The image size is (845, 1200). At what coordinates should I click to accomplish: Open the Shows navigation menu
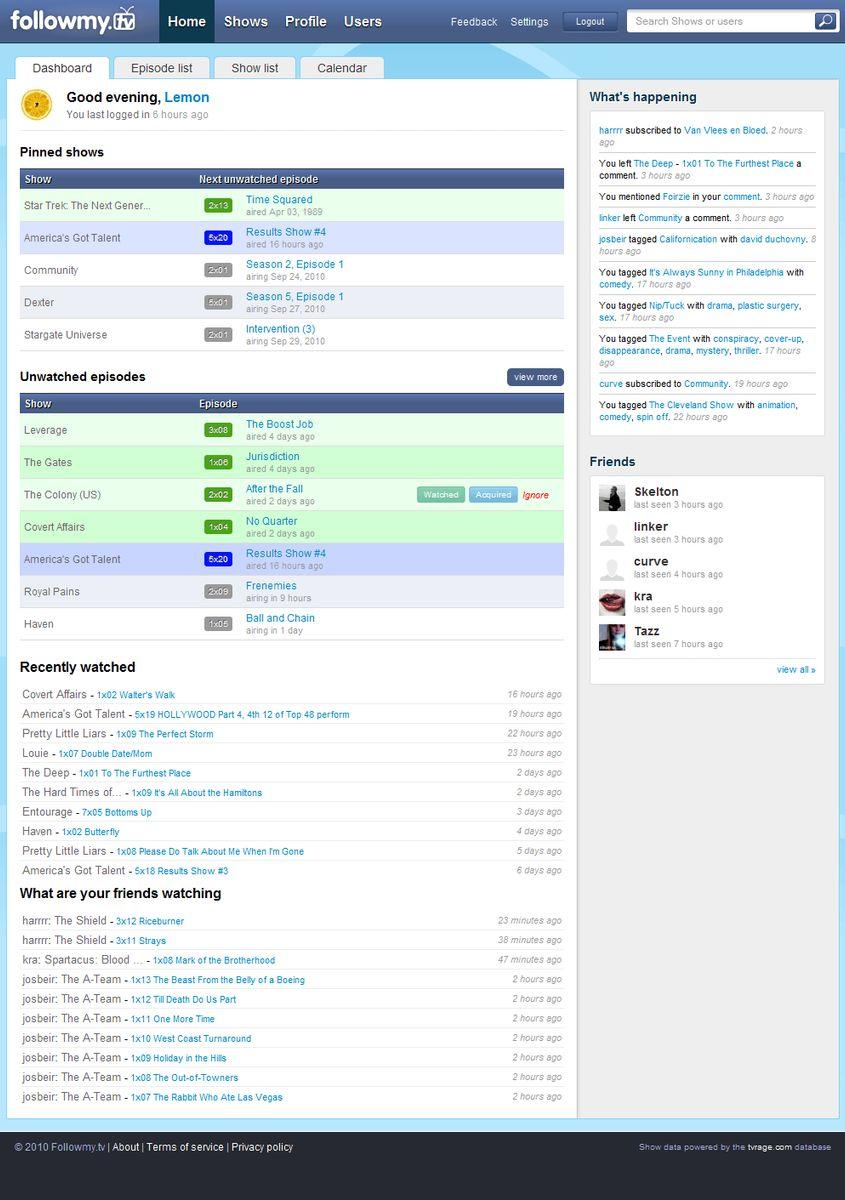(246, 21)
